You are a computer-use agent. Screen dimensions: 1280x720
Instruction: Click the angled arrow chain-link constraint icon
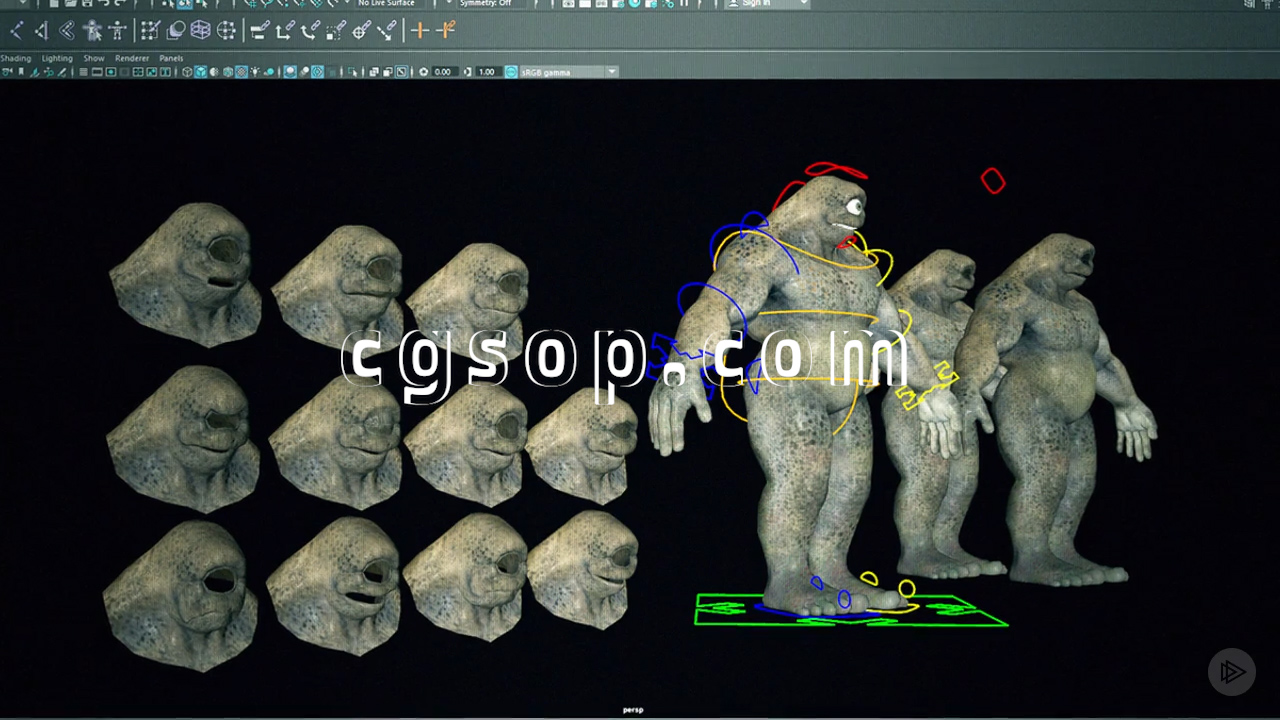click(285, 30)
